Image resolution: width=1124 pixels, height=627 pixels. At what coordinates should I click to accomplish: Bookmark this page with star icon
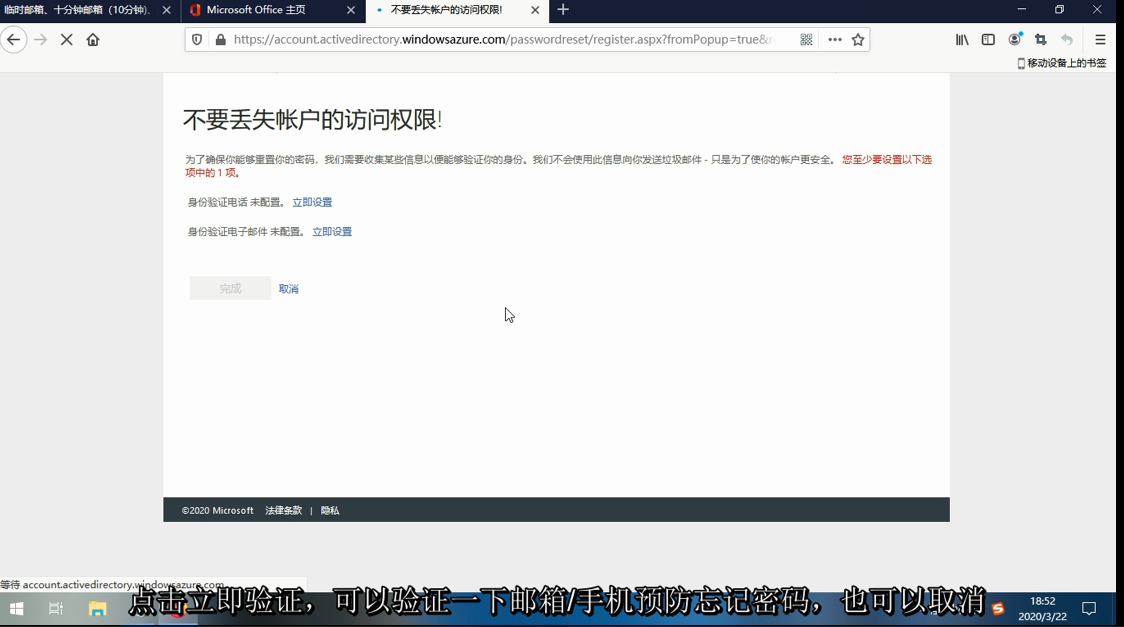click(x=858, y=39)
